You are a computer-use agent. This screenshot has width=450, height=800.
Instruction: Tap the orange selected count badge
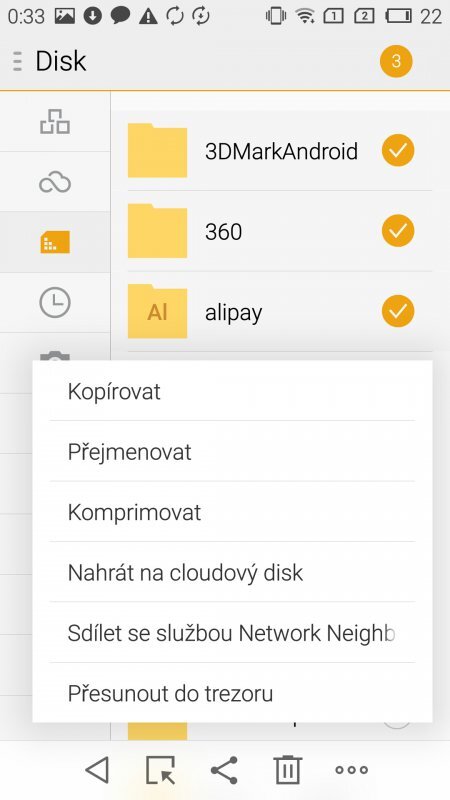point(396,61)
